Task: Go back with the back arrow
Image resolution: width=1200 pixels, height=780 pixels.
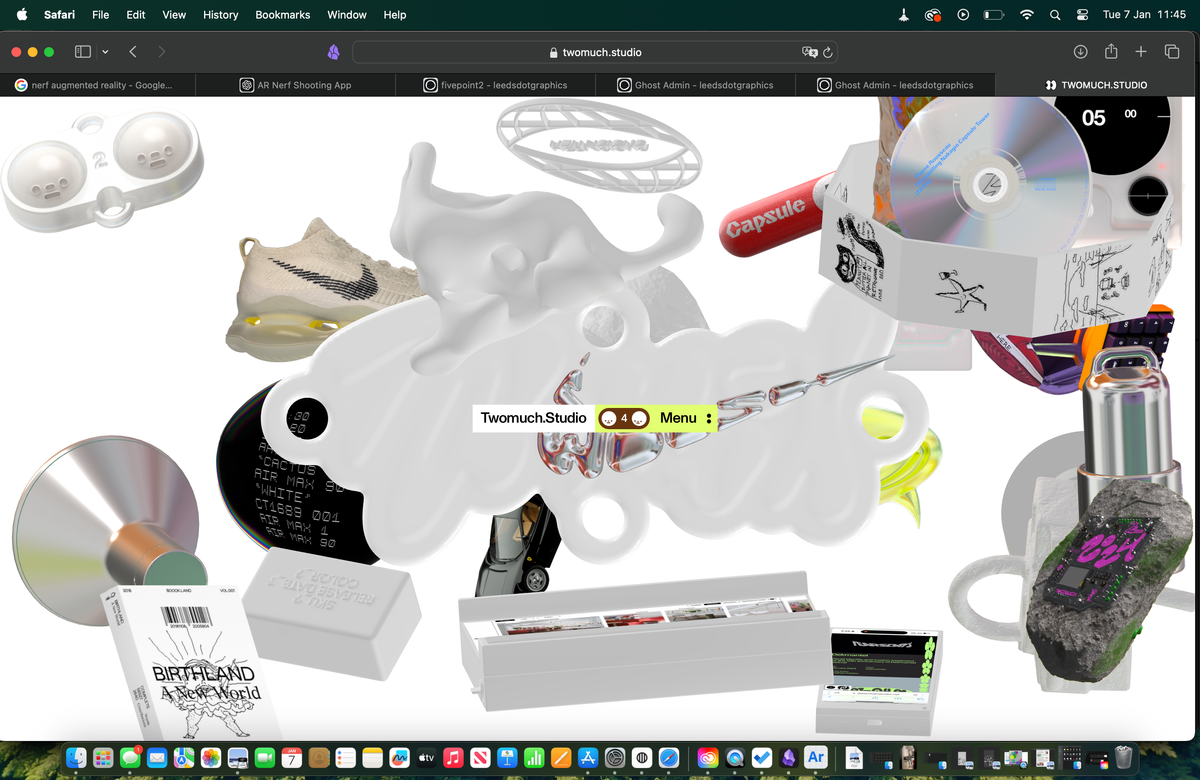Action: 133,52
